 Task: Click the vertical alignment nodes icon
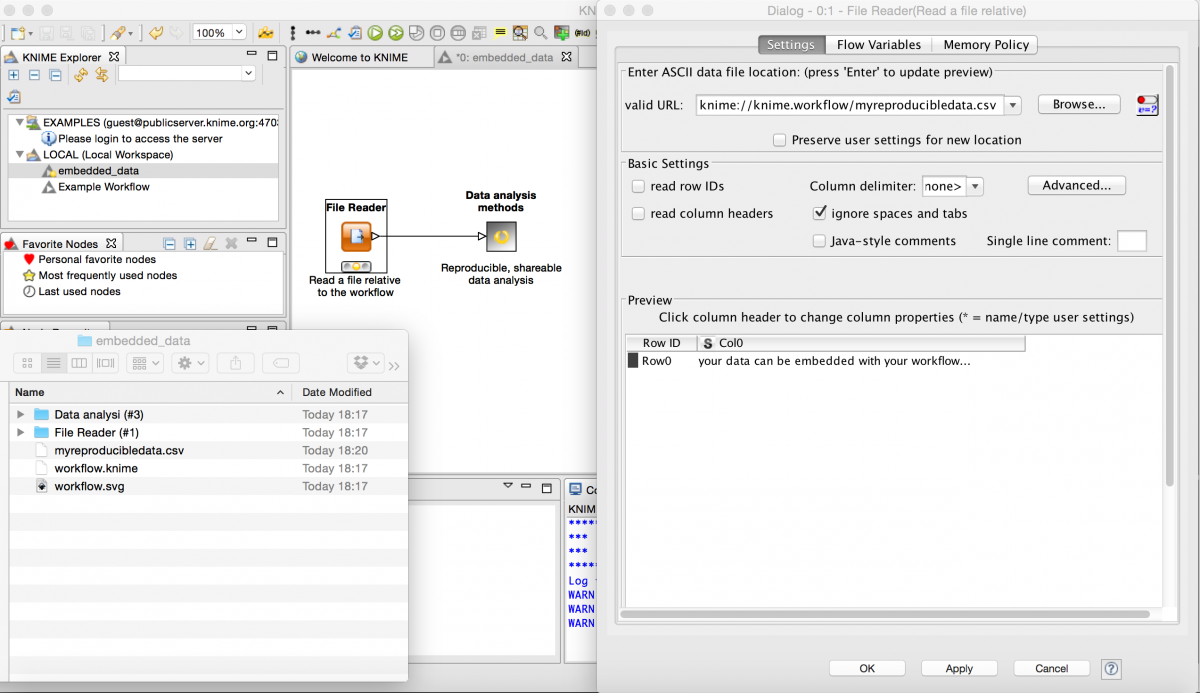293,32
